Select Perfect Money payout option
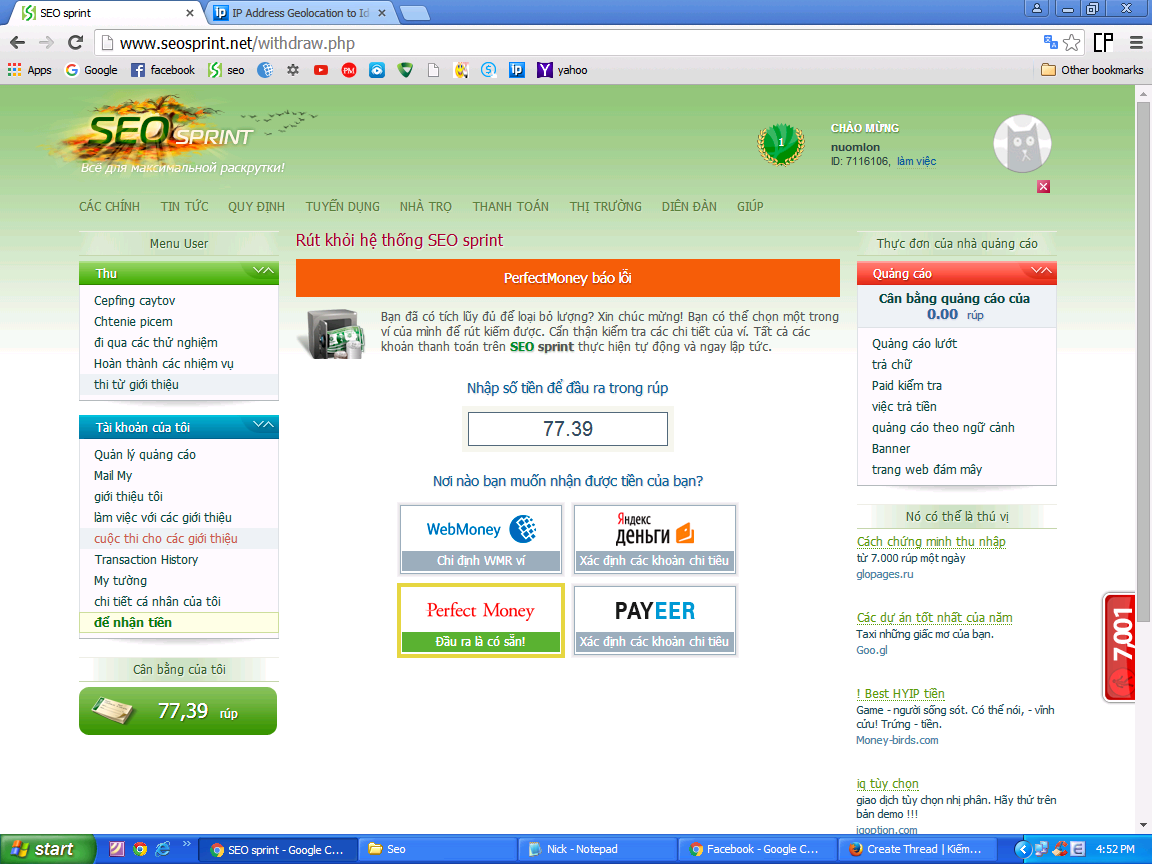 point(480,620)
